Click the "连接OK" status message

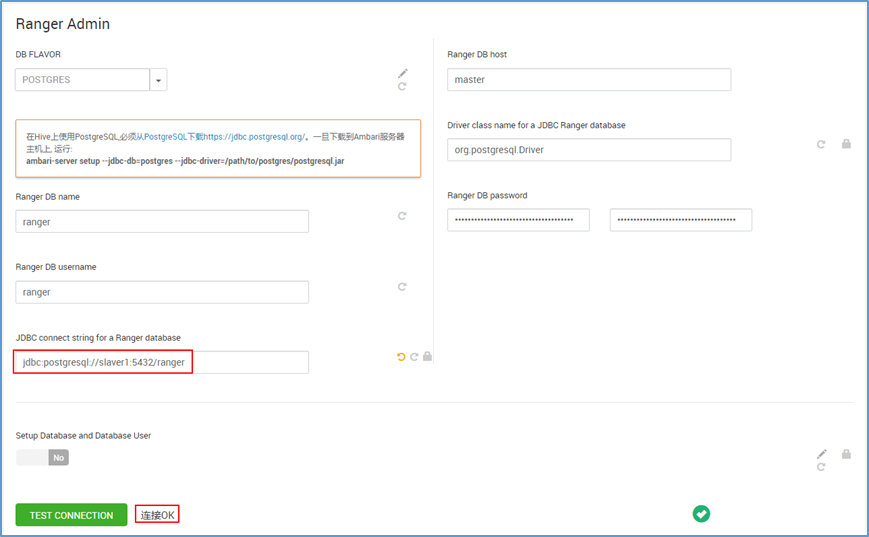click(157, 515)
